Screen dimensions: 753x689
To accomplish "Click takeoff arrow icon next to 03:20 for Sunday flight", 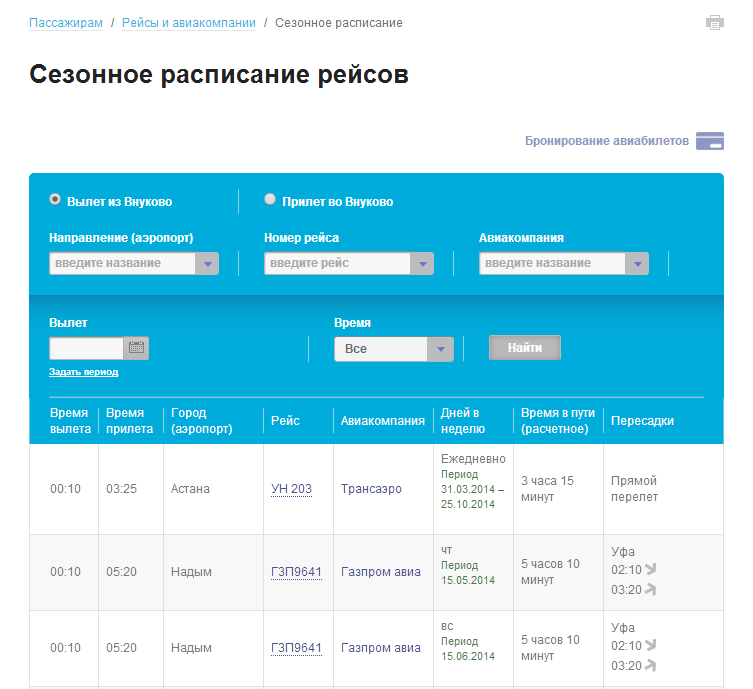I will 651,666.
